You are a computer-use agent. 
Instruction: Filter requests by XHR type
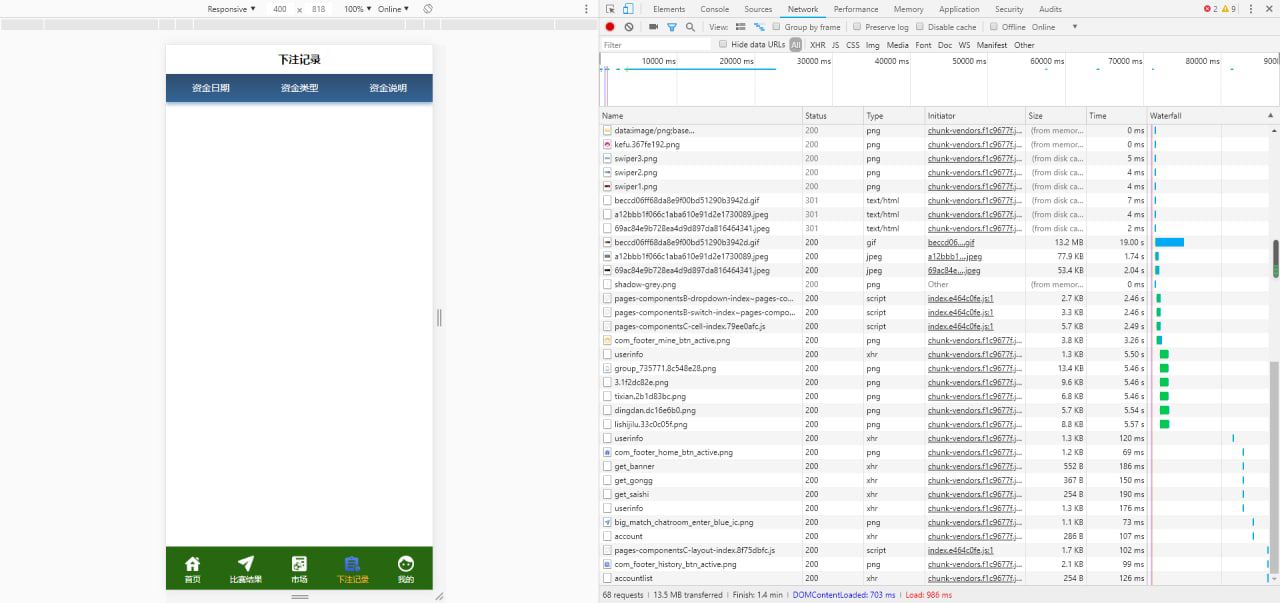tap(817, 45)
